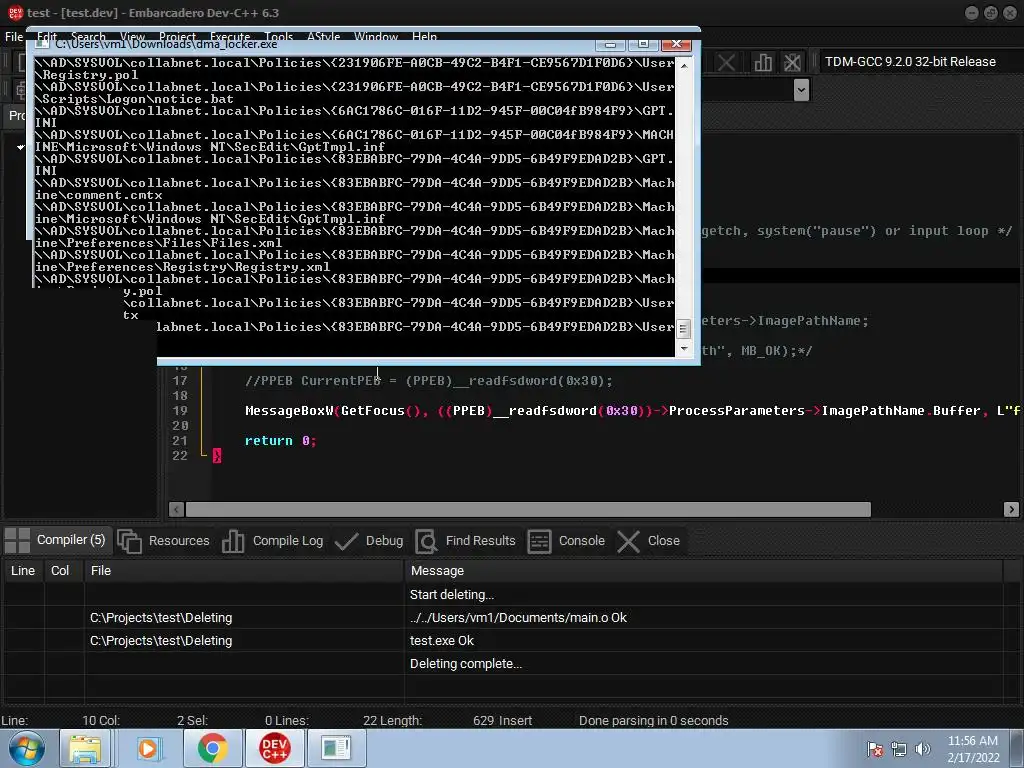This screenshot has height=768, width=1024.
Task: Click the Find Results magnifier icon
Action: coord(426,541)
